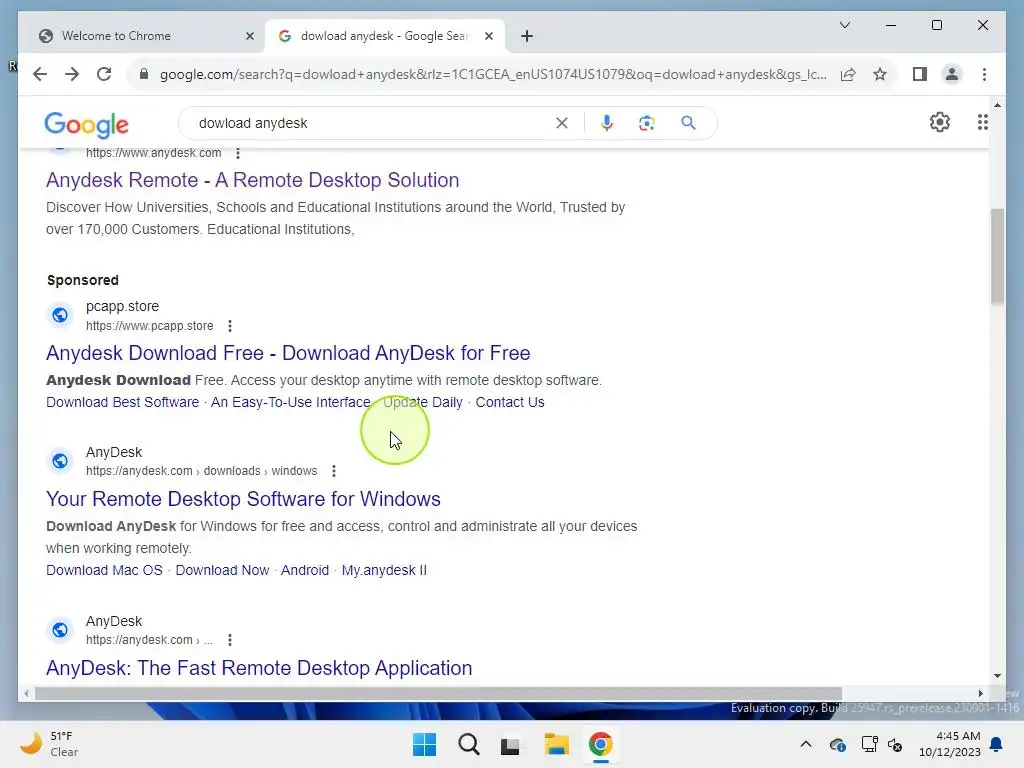This screenshot has width=1024, height=768.
Task: Reload the current page
Action: point(104,74)
